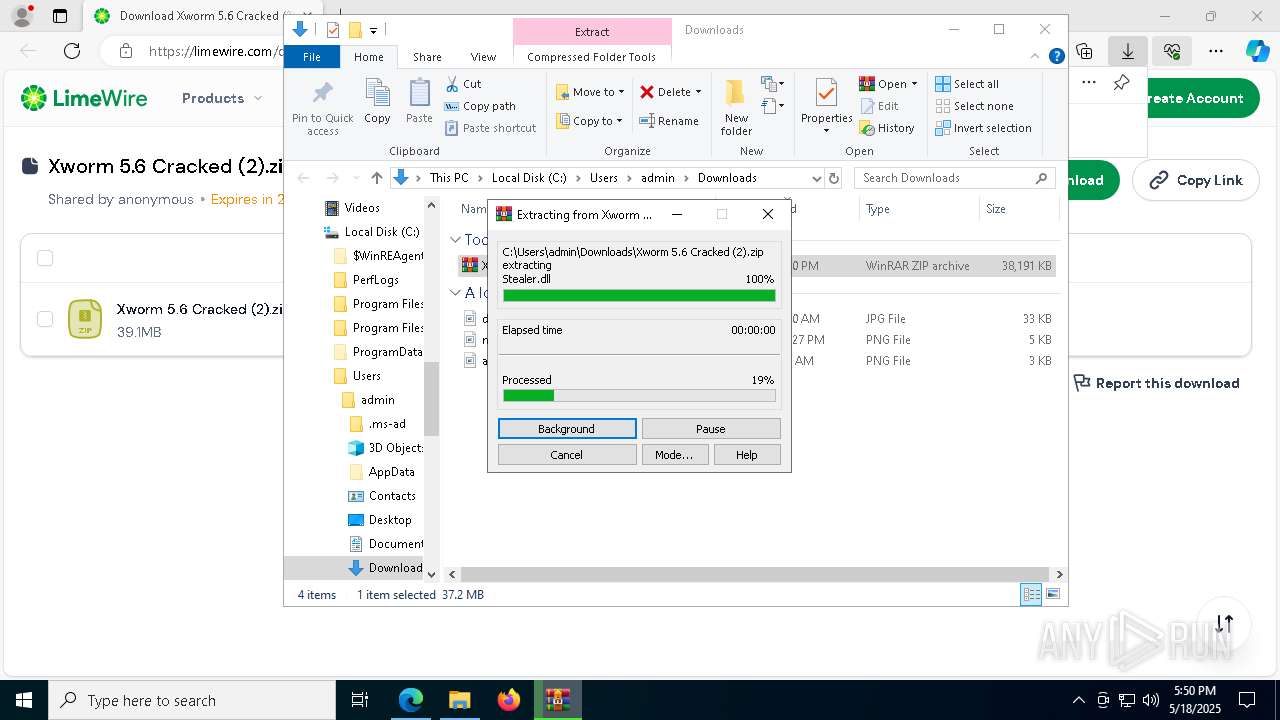Click the Processed progress bar
The height and width of the screenshot is (720, 1280).
639,396
